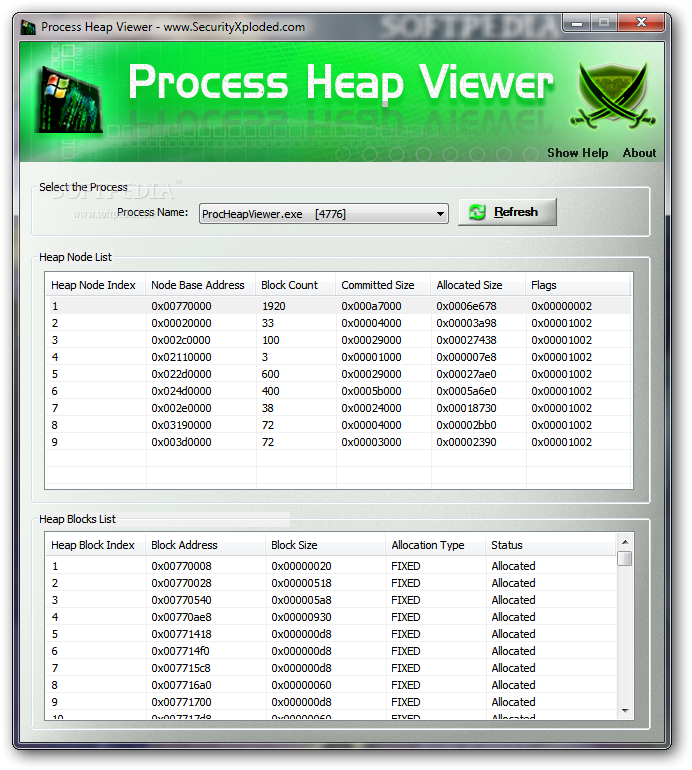
Task: Select heap block at address 0x00770ae8
Action: click(331, 617)
